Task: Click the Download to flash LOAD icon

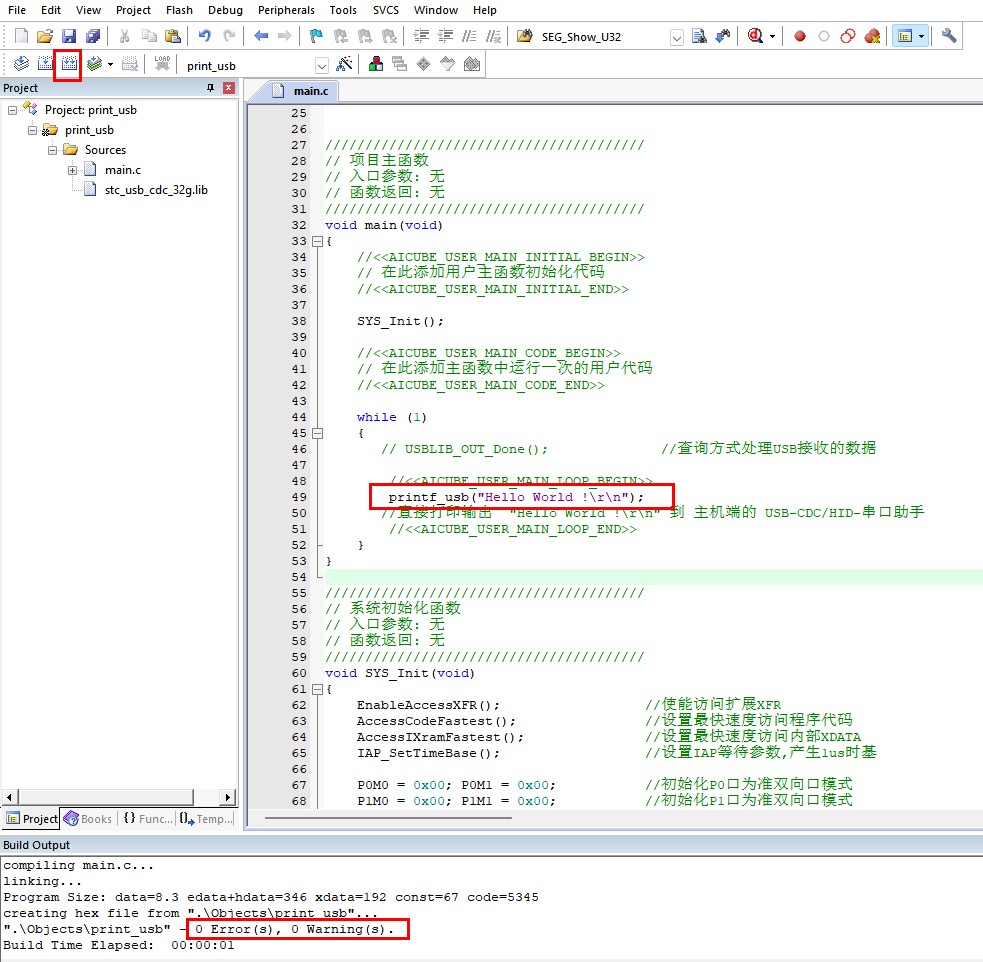Action: tap(162, 65)
